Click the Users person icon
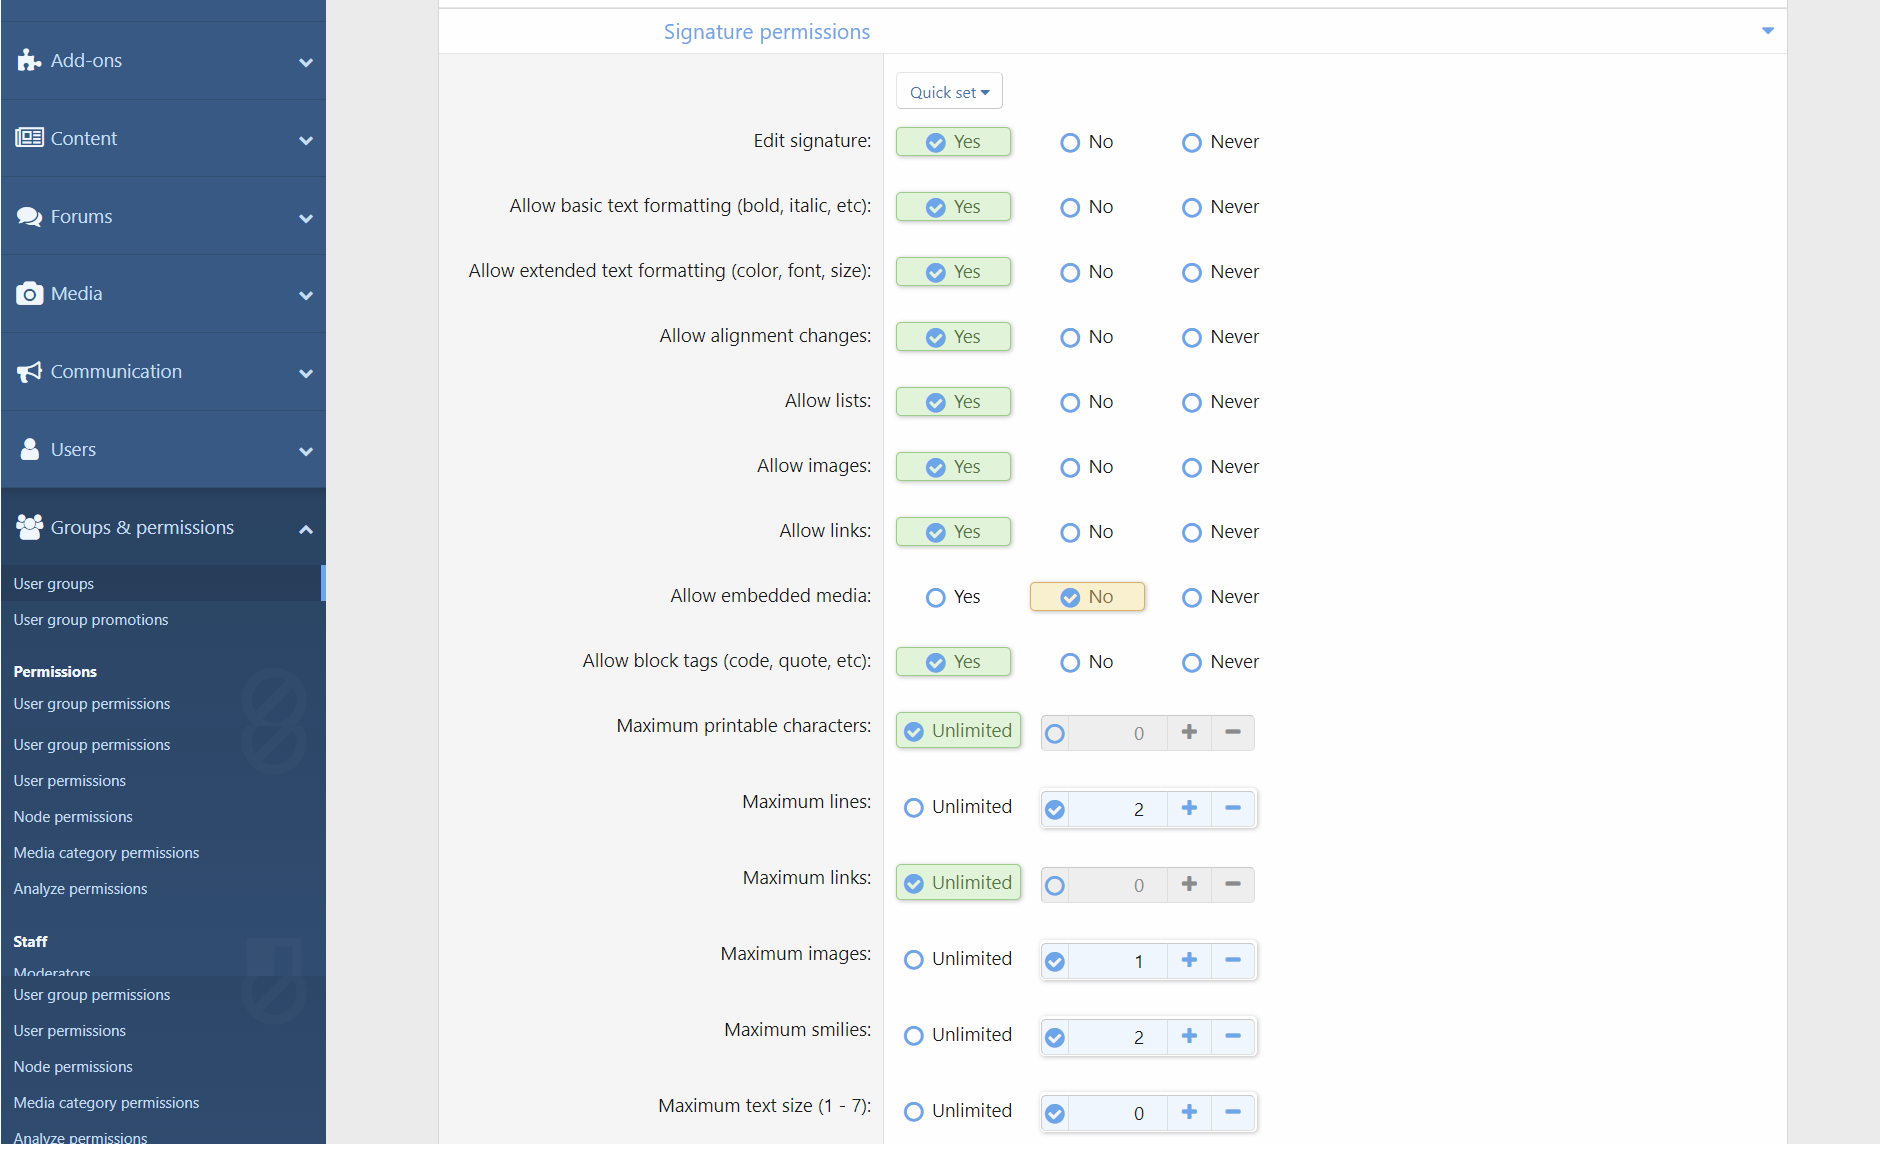The image size is (1880, 1150). (29, 450)
